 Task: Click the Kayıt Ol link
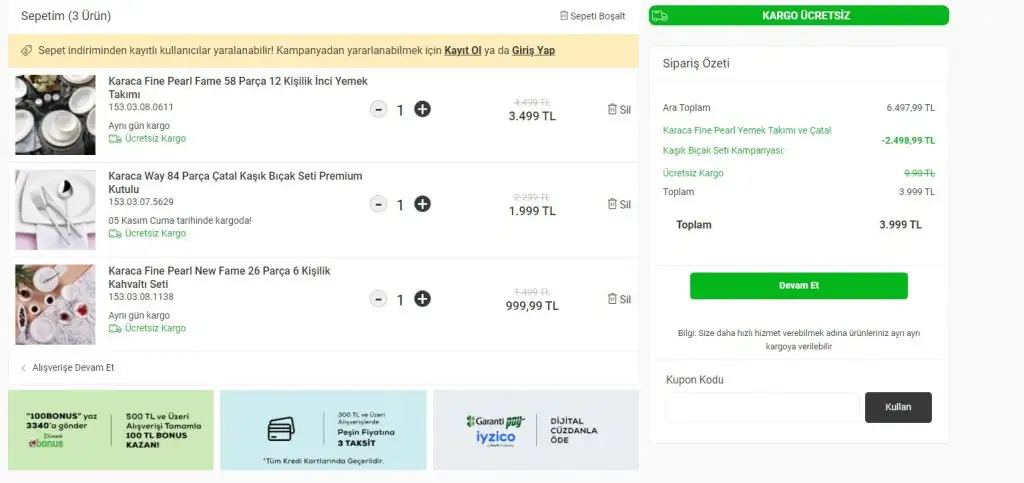[463, 50]
